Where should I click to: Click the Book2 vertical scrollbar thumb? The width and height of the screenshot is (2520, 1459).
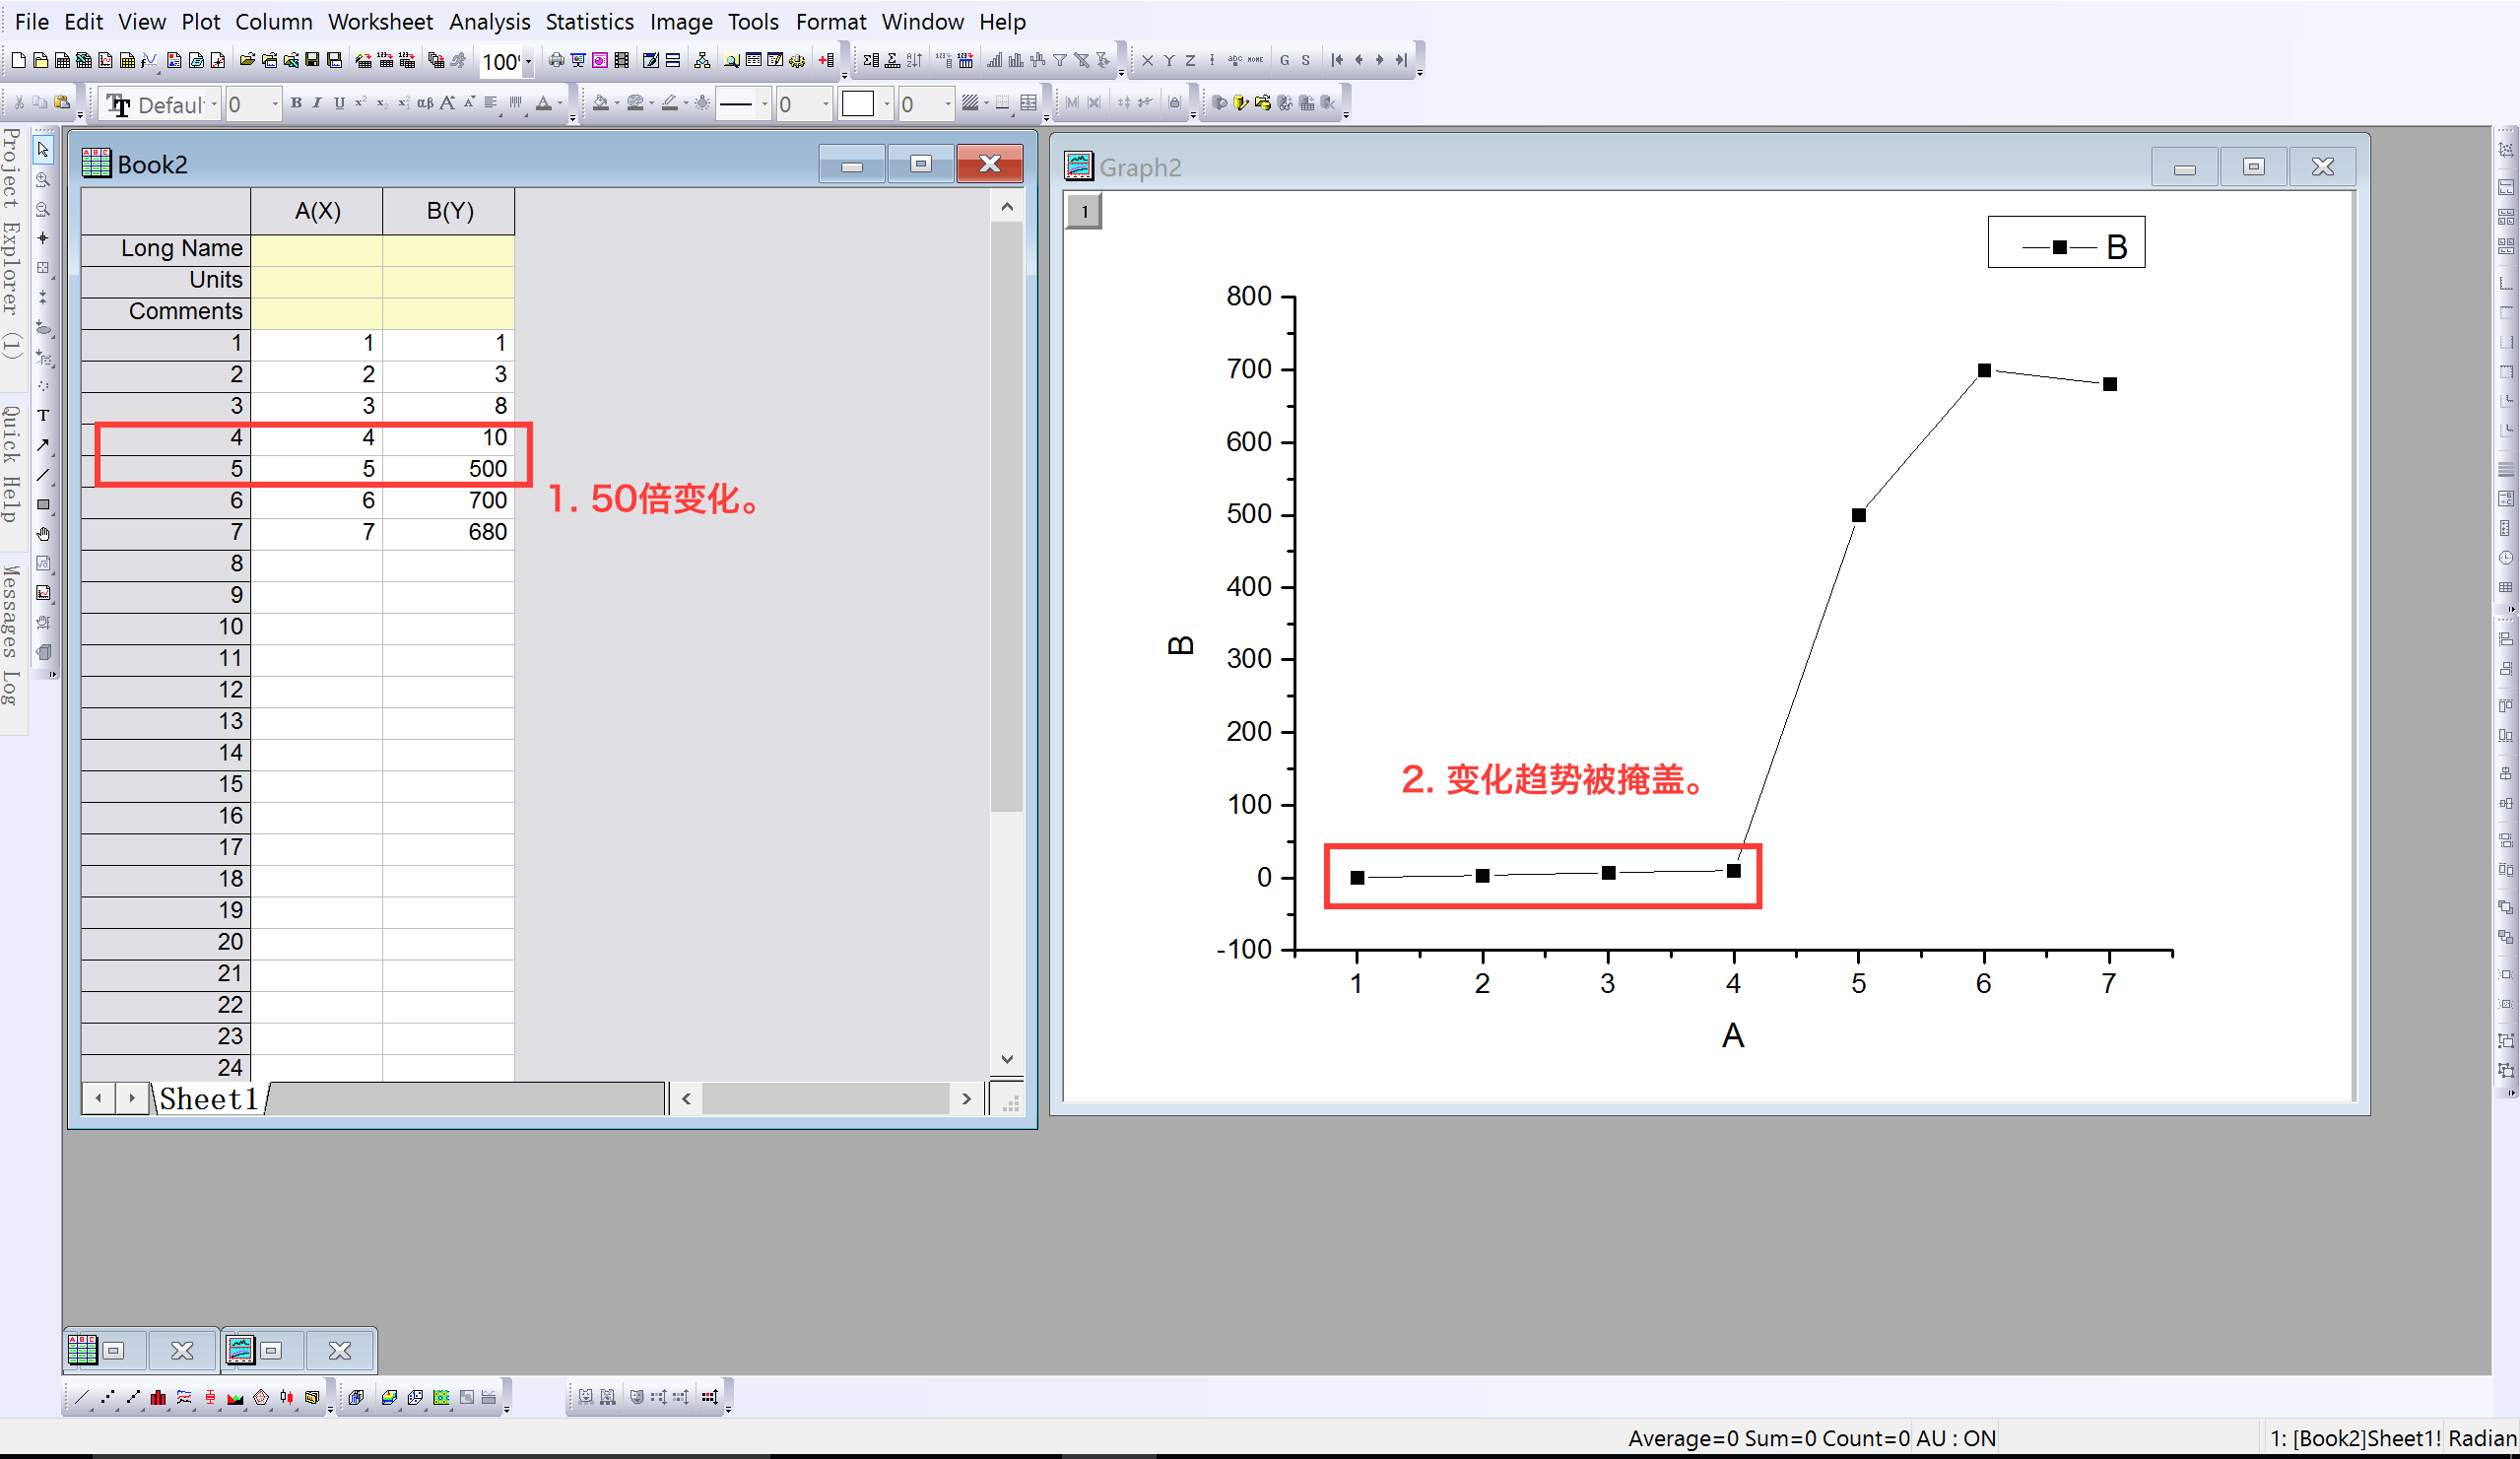click(1007, 515)
